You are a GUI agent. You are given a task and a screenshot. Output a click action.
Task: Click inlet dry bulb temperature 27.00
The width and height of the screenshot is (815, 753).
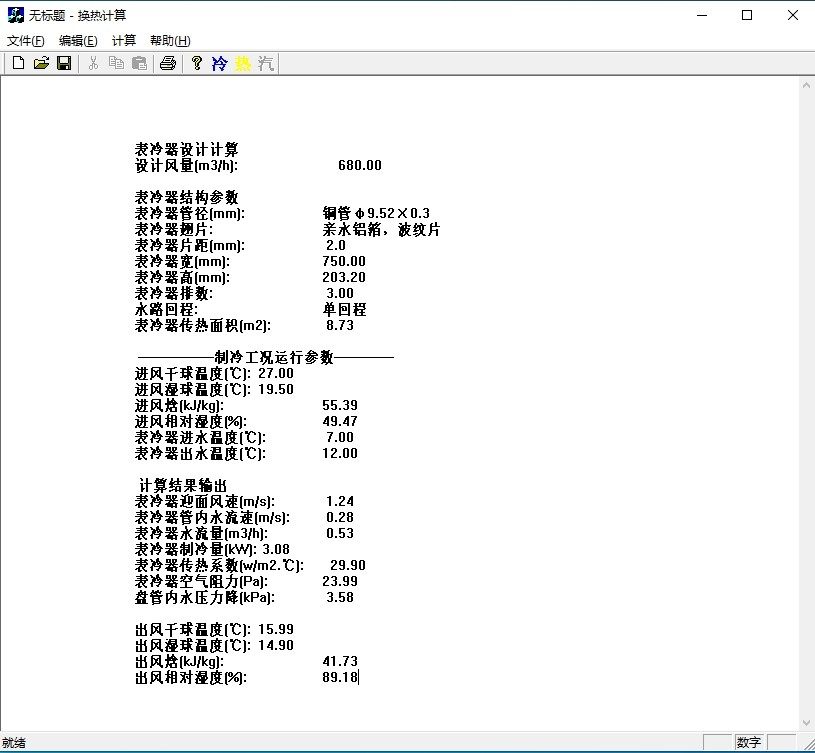click(x=276, y=374)
